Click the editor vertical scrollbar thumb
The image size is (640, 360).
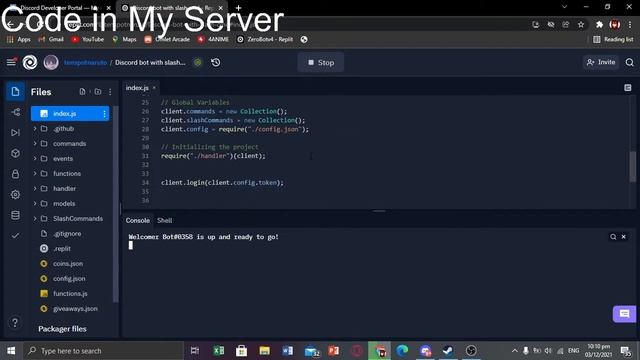tap(633, 167)
